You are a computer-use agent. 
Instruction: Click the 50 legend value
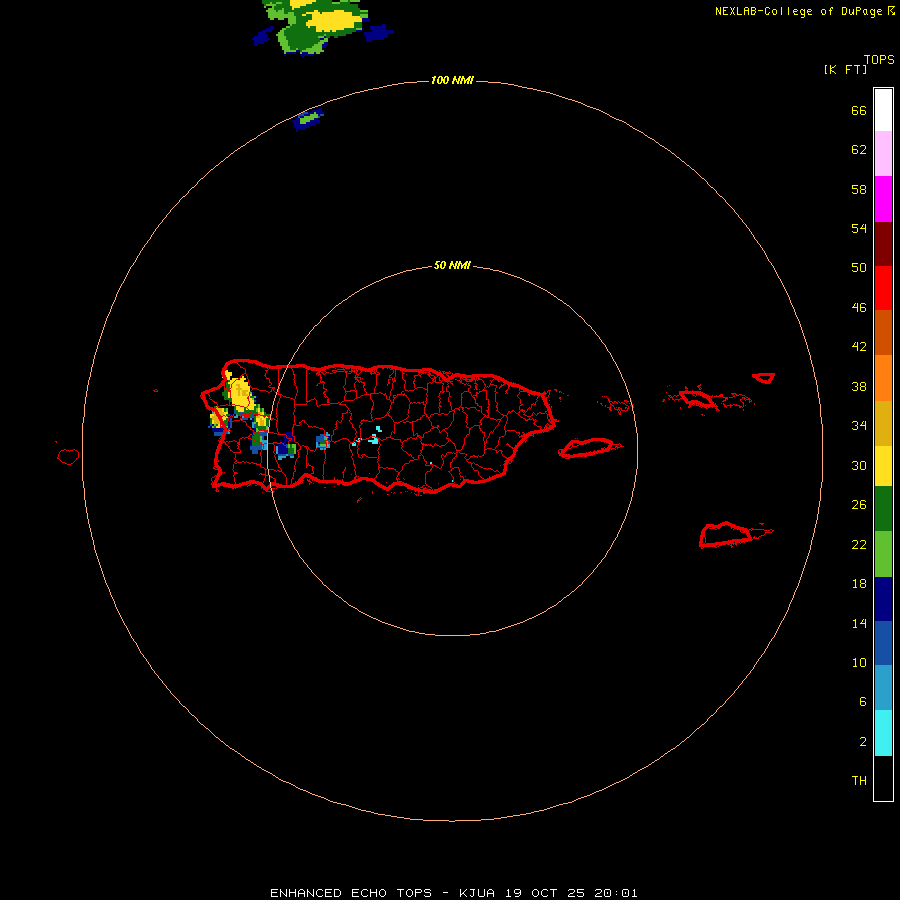pos(859,268)
